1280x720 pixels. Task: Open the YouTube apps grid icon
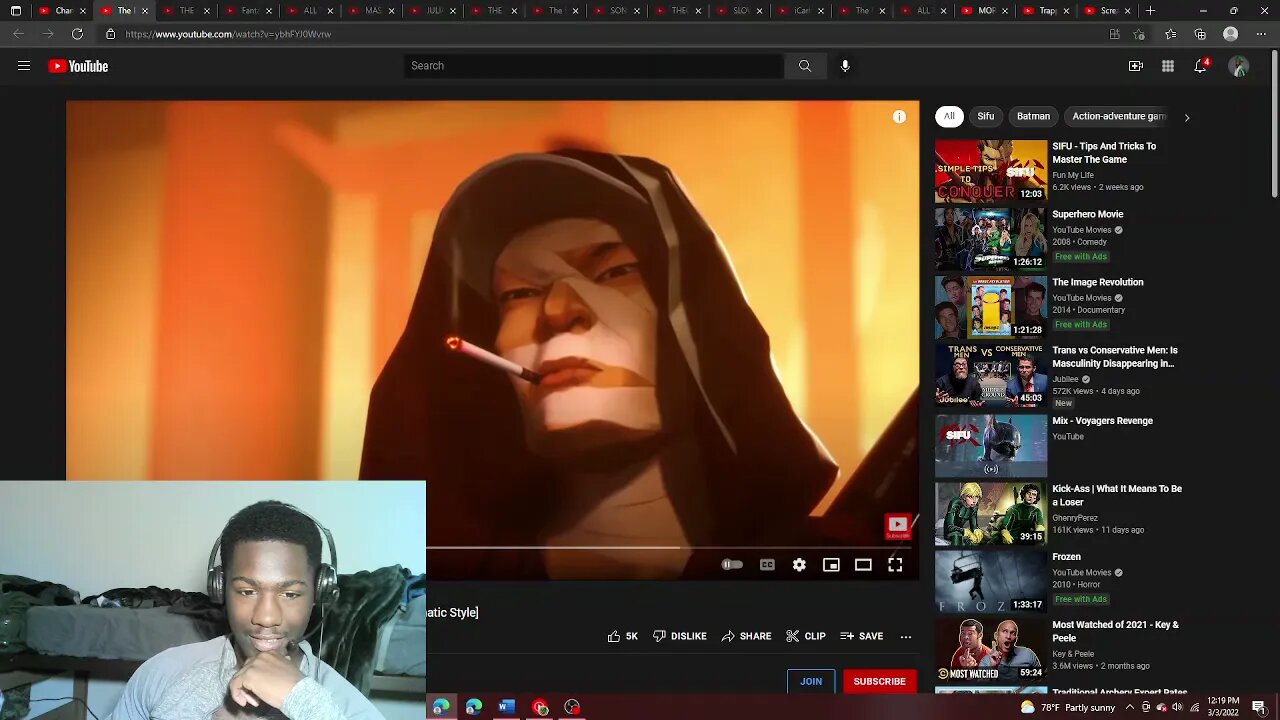click(x=1168, y=66)
